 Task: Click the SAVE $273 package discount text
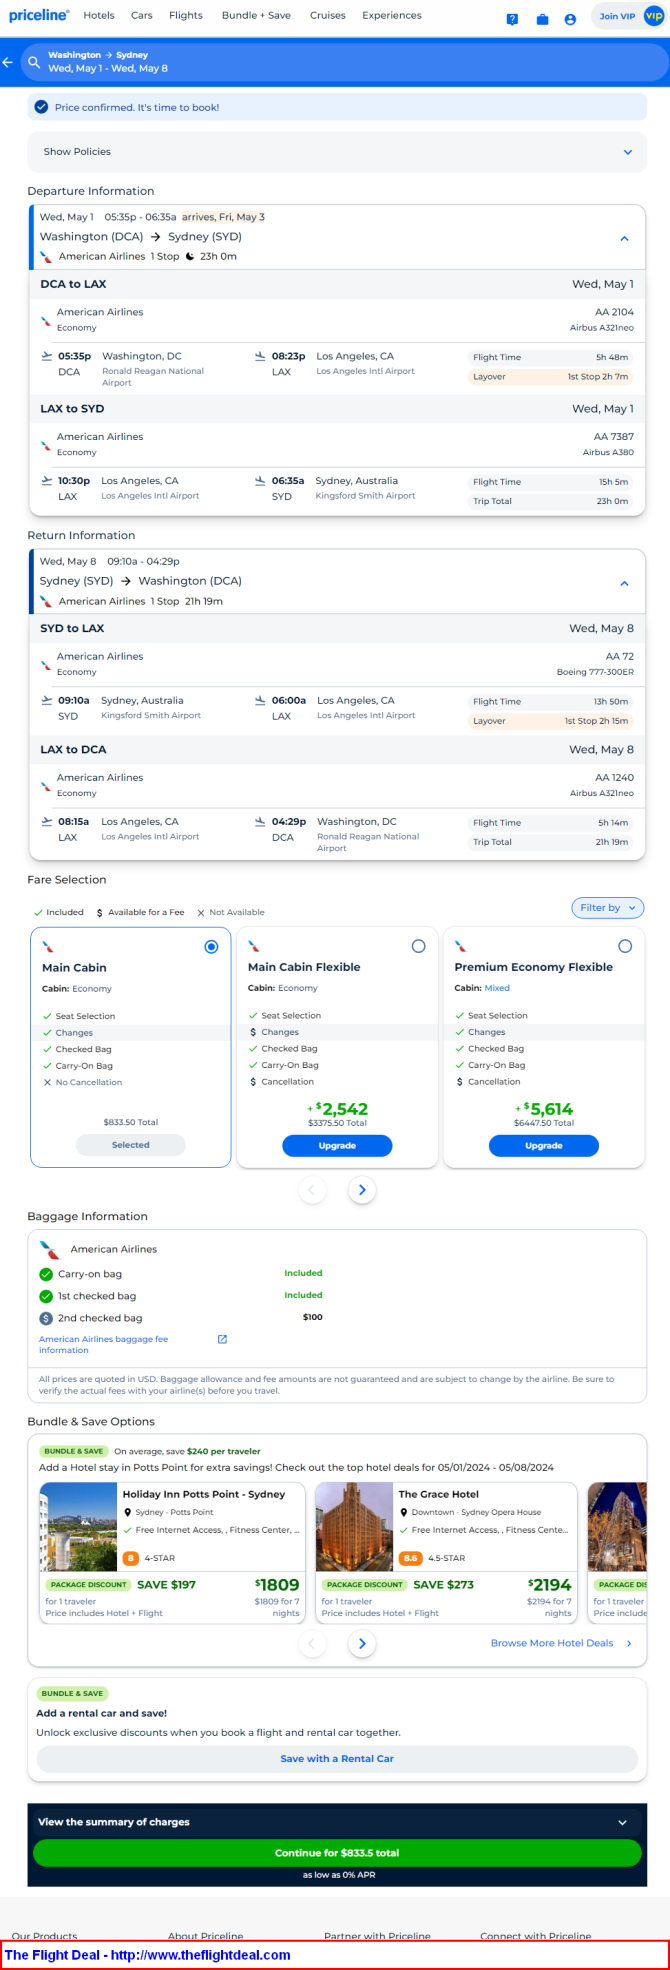click(x=444, y=1584)
